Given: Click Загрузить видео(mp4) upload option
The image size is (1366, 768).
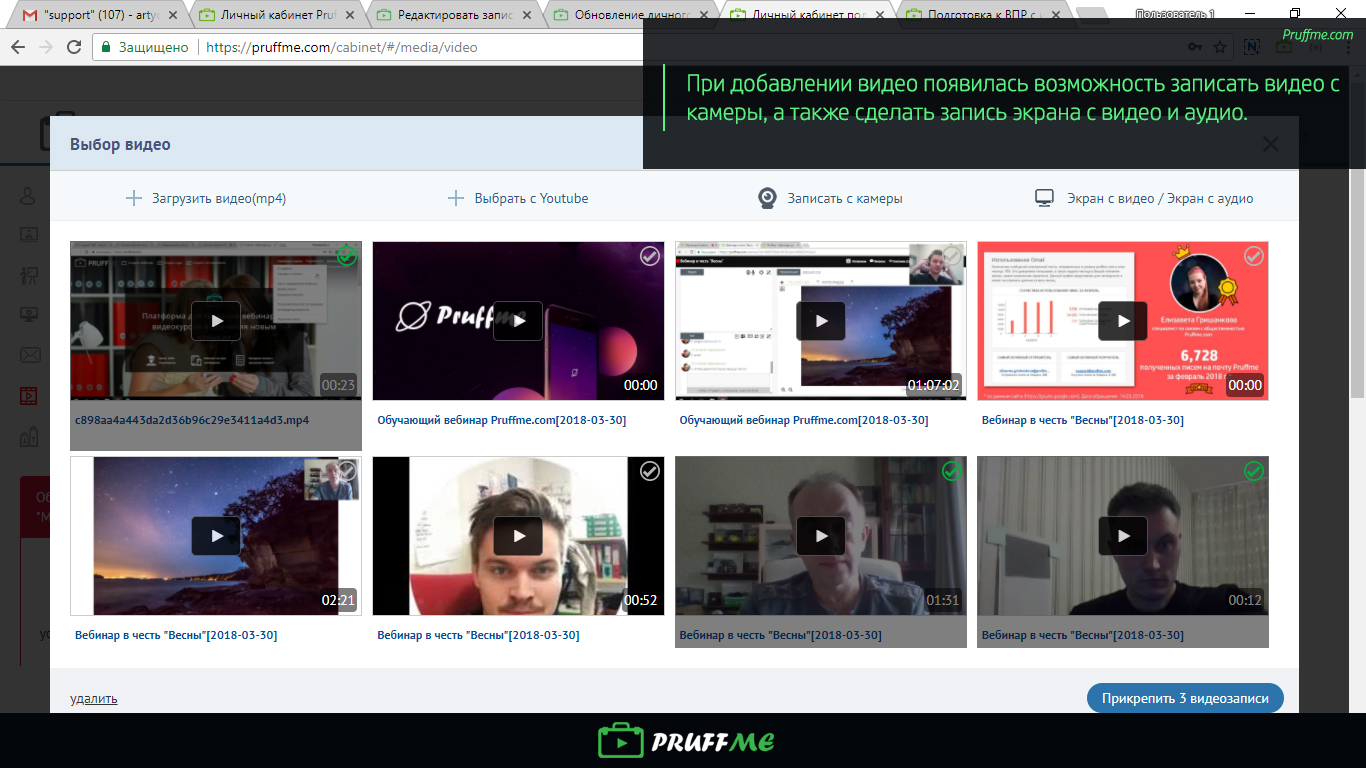Looking at the screenshot, I should pyautogui.click(x=206, y=198).
